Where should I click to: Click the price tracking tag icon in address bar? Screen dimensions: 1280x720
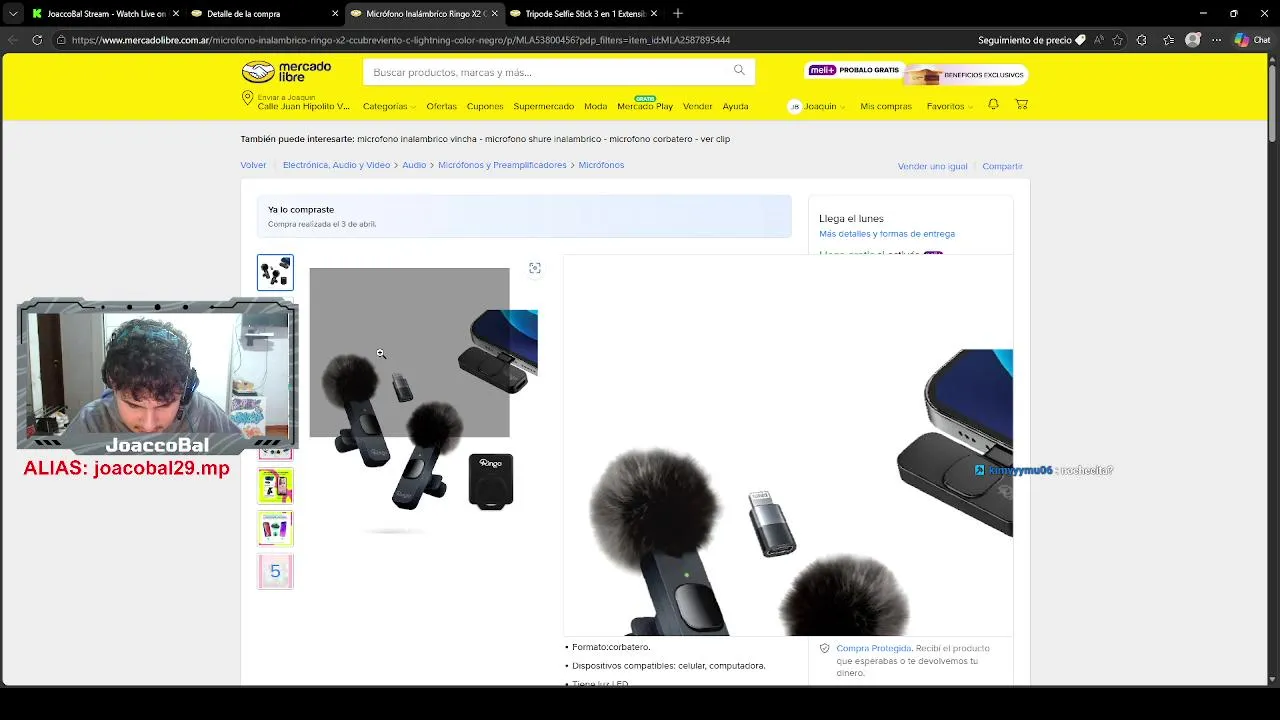click(x=1080, y=40)
